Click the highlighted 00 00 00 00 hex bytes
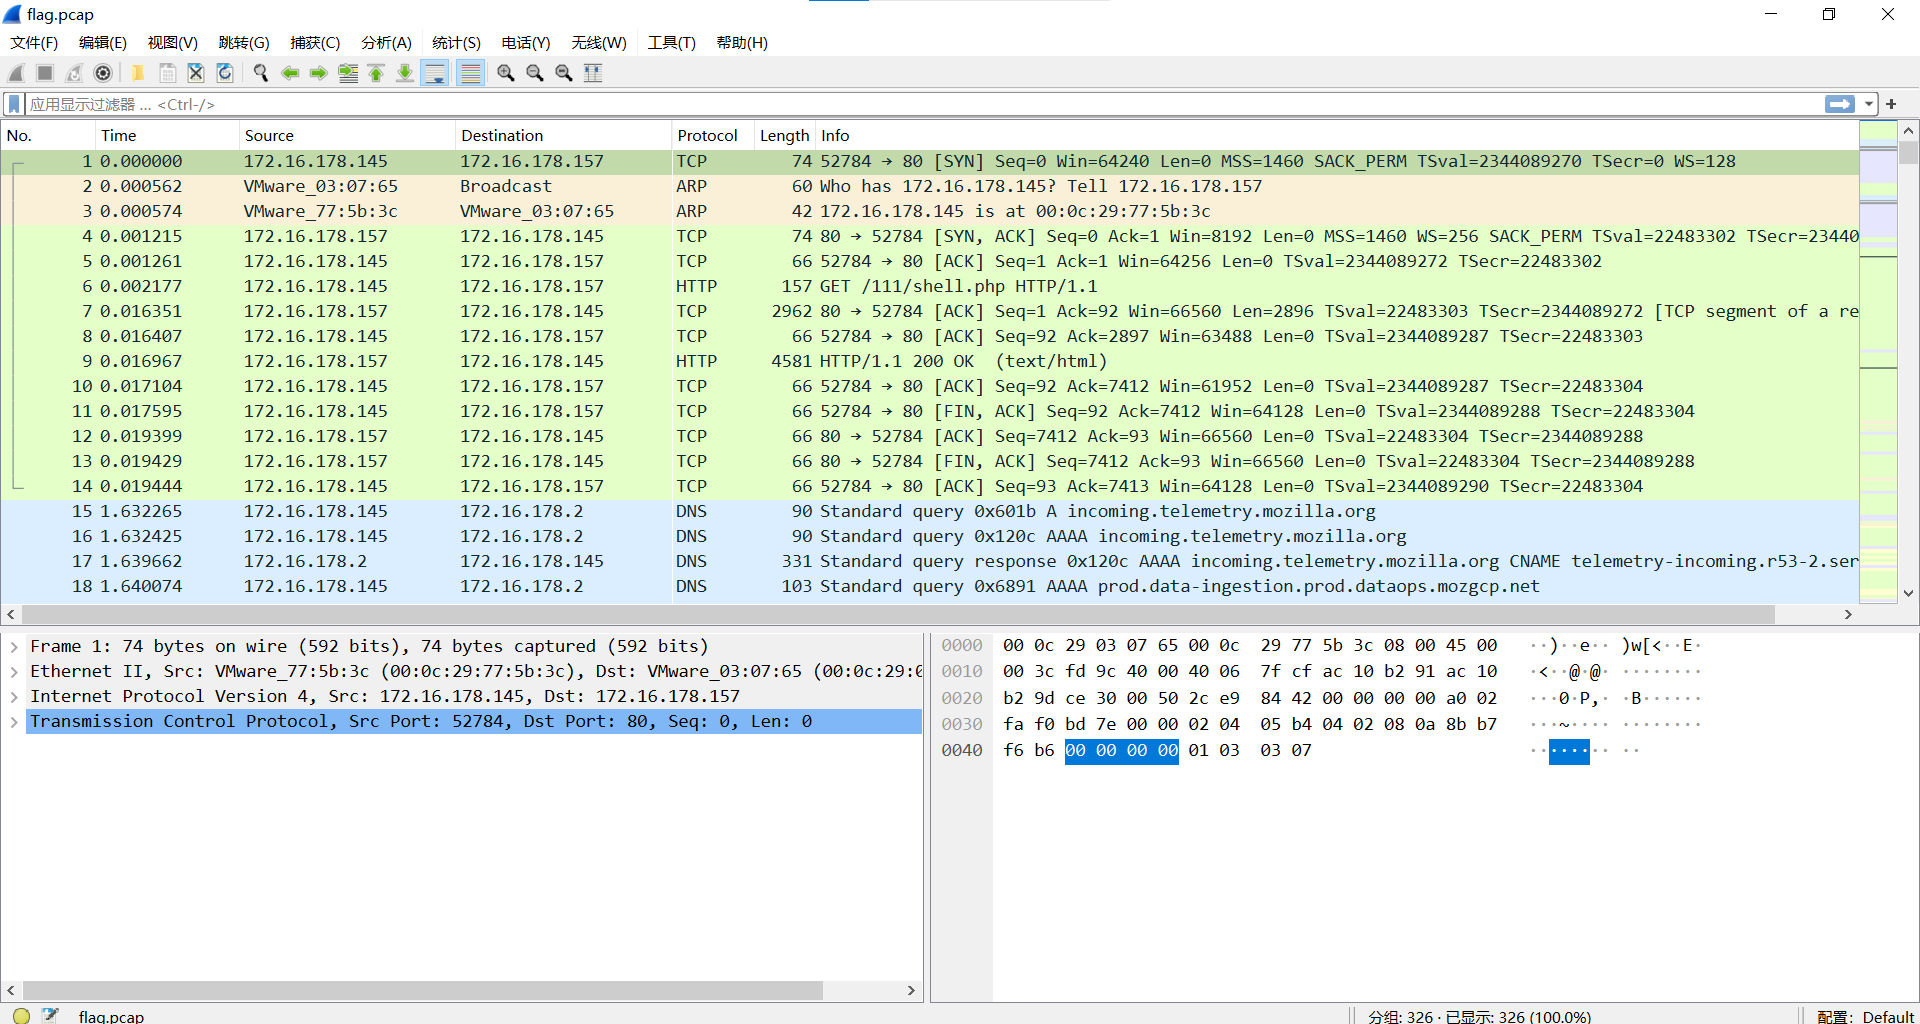 coord(1121,751)
